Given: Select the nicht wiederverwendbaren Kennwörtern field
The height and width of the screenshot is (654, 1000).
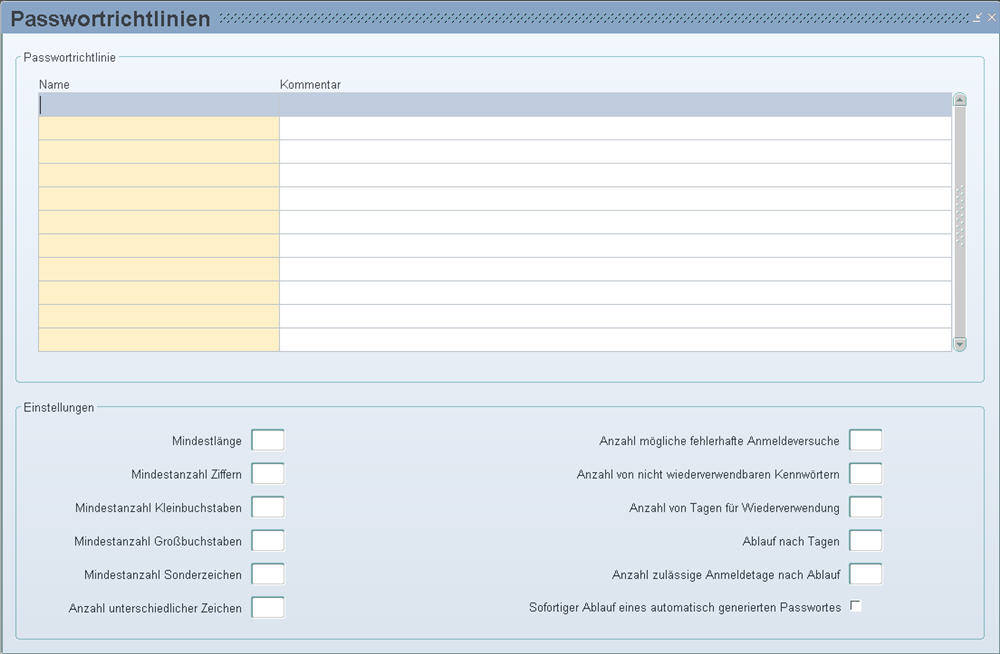Looking at the screenshot, I should pyautogui.click(x=865, y=474).
